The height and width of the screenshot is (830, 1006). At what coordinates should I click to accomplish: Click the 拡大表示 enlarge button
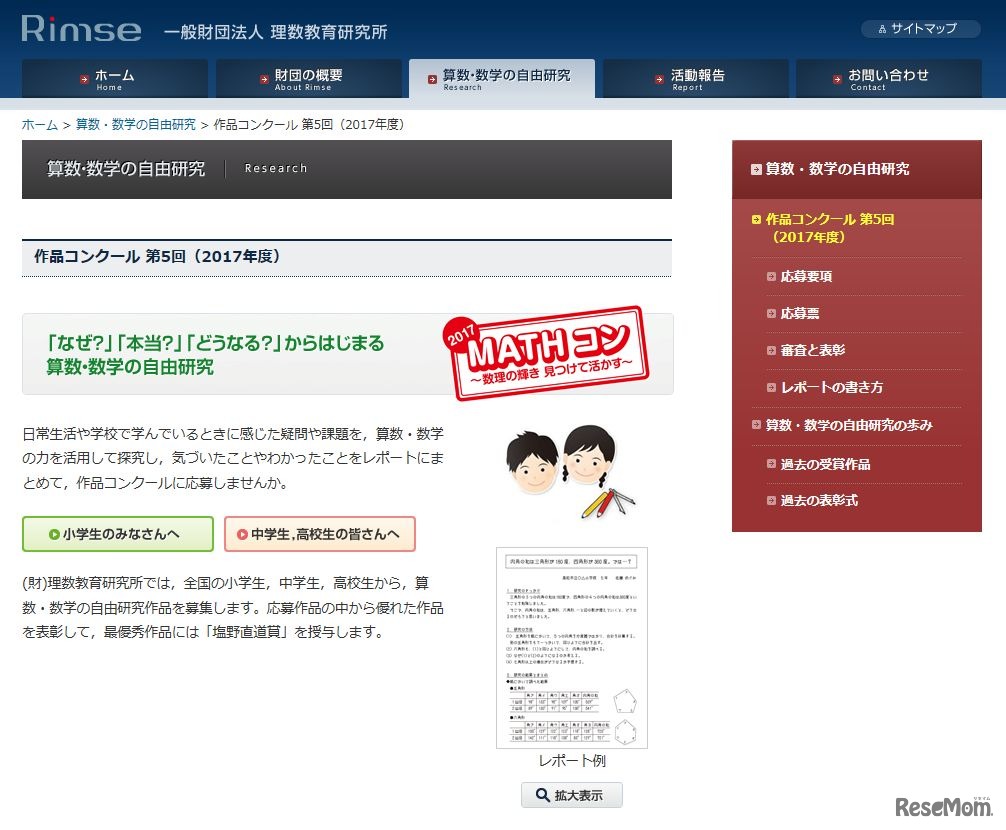tap(572, 795)
